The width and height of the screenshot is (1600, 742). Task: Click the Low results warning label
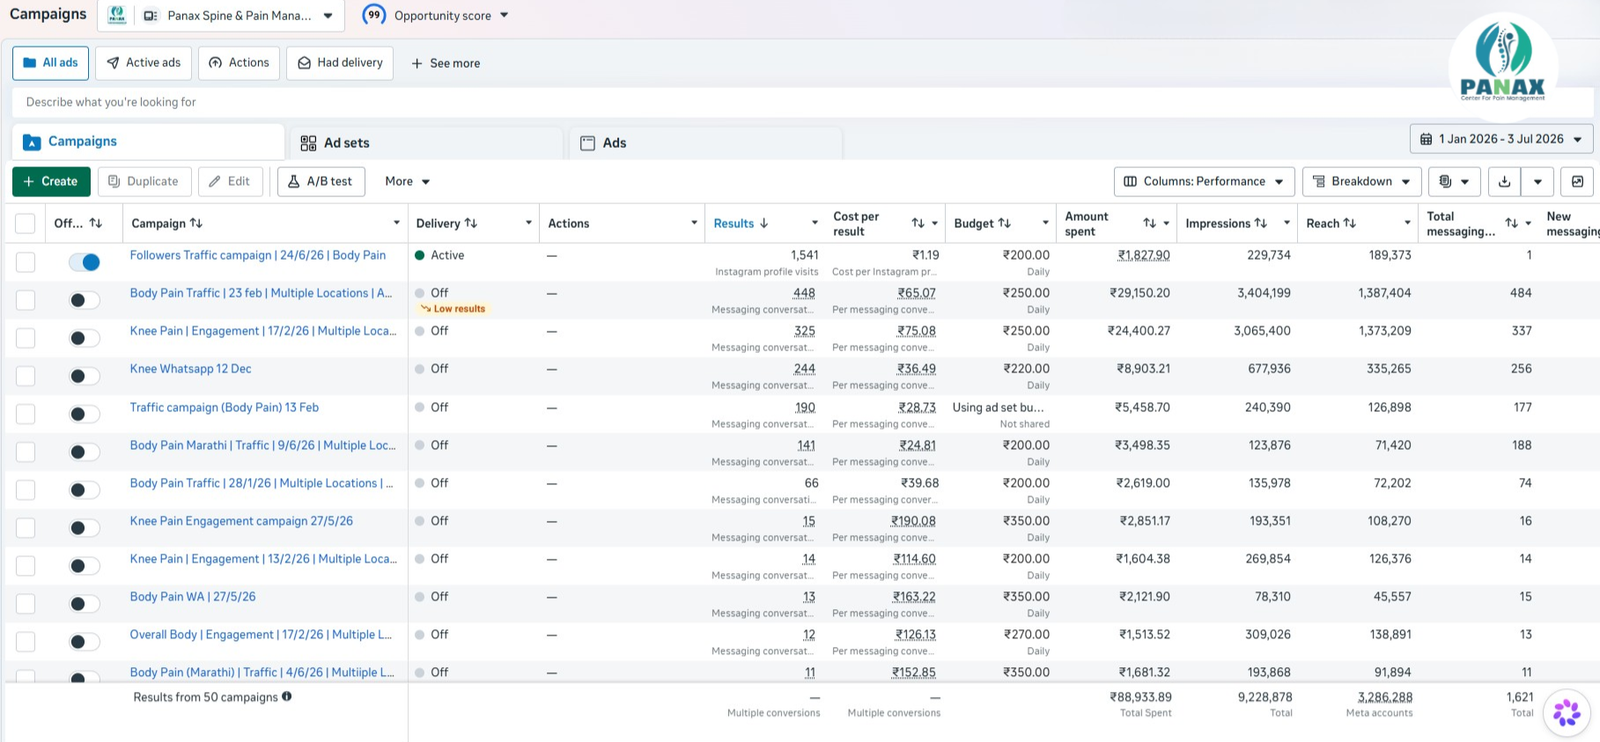[453, 309]
